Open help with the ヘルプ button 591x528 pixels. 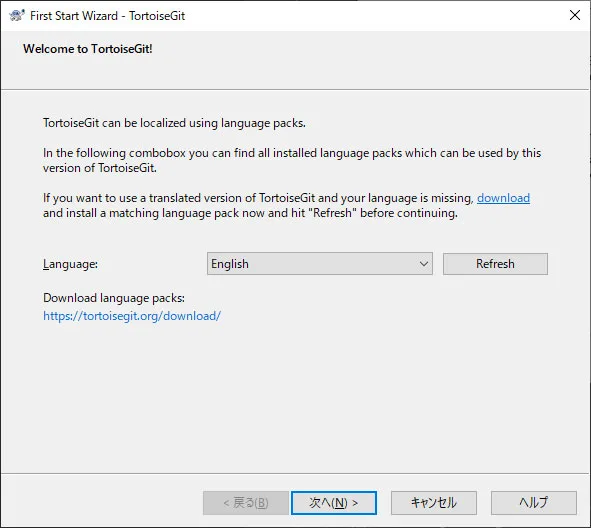click(x=534, y=502)
